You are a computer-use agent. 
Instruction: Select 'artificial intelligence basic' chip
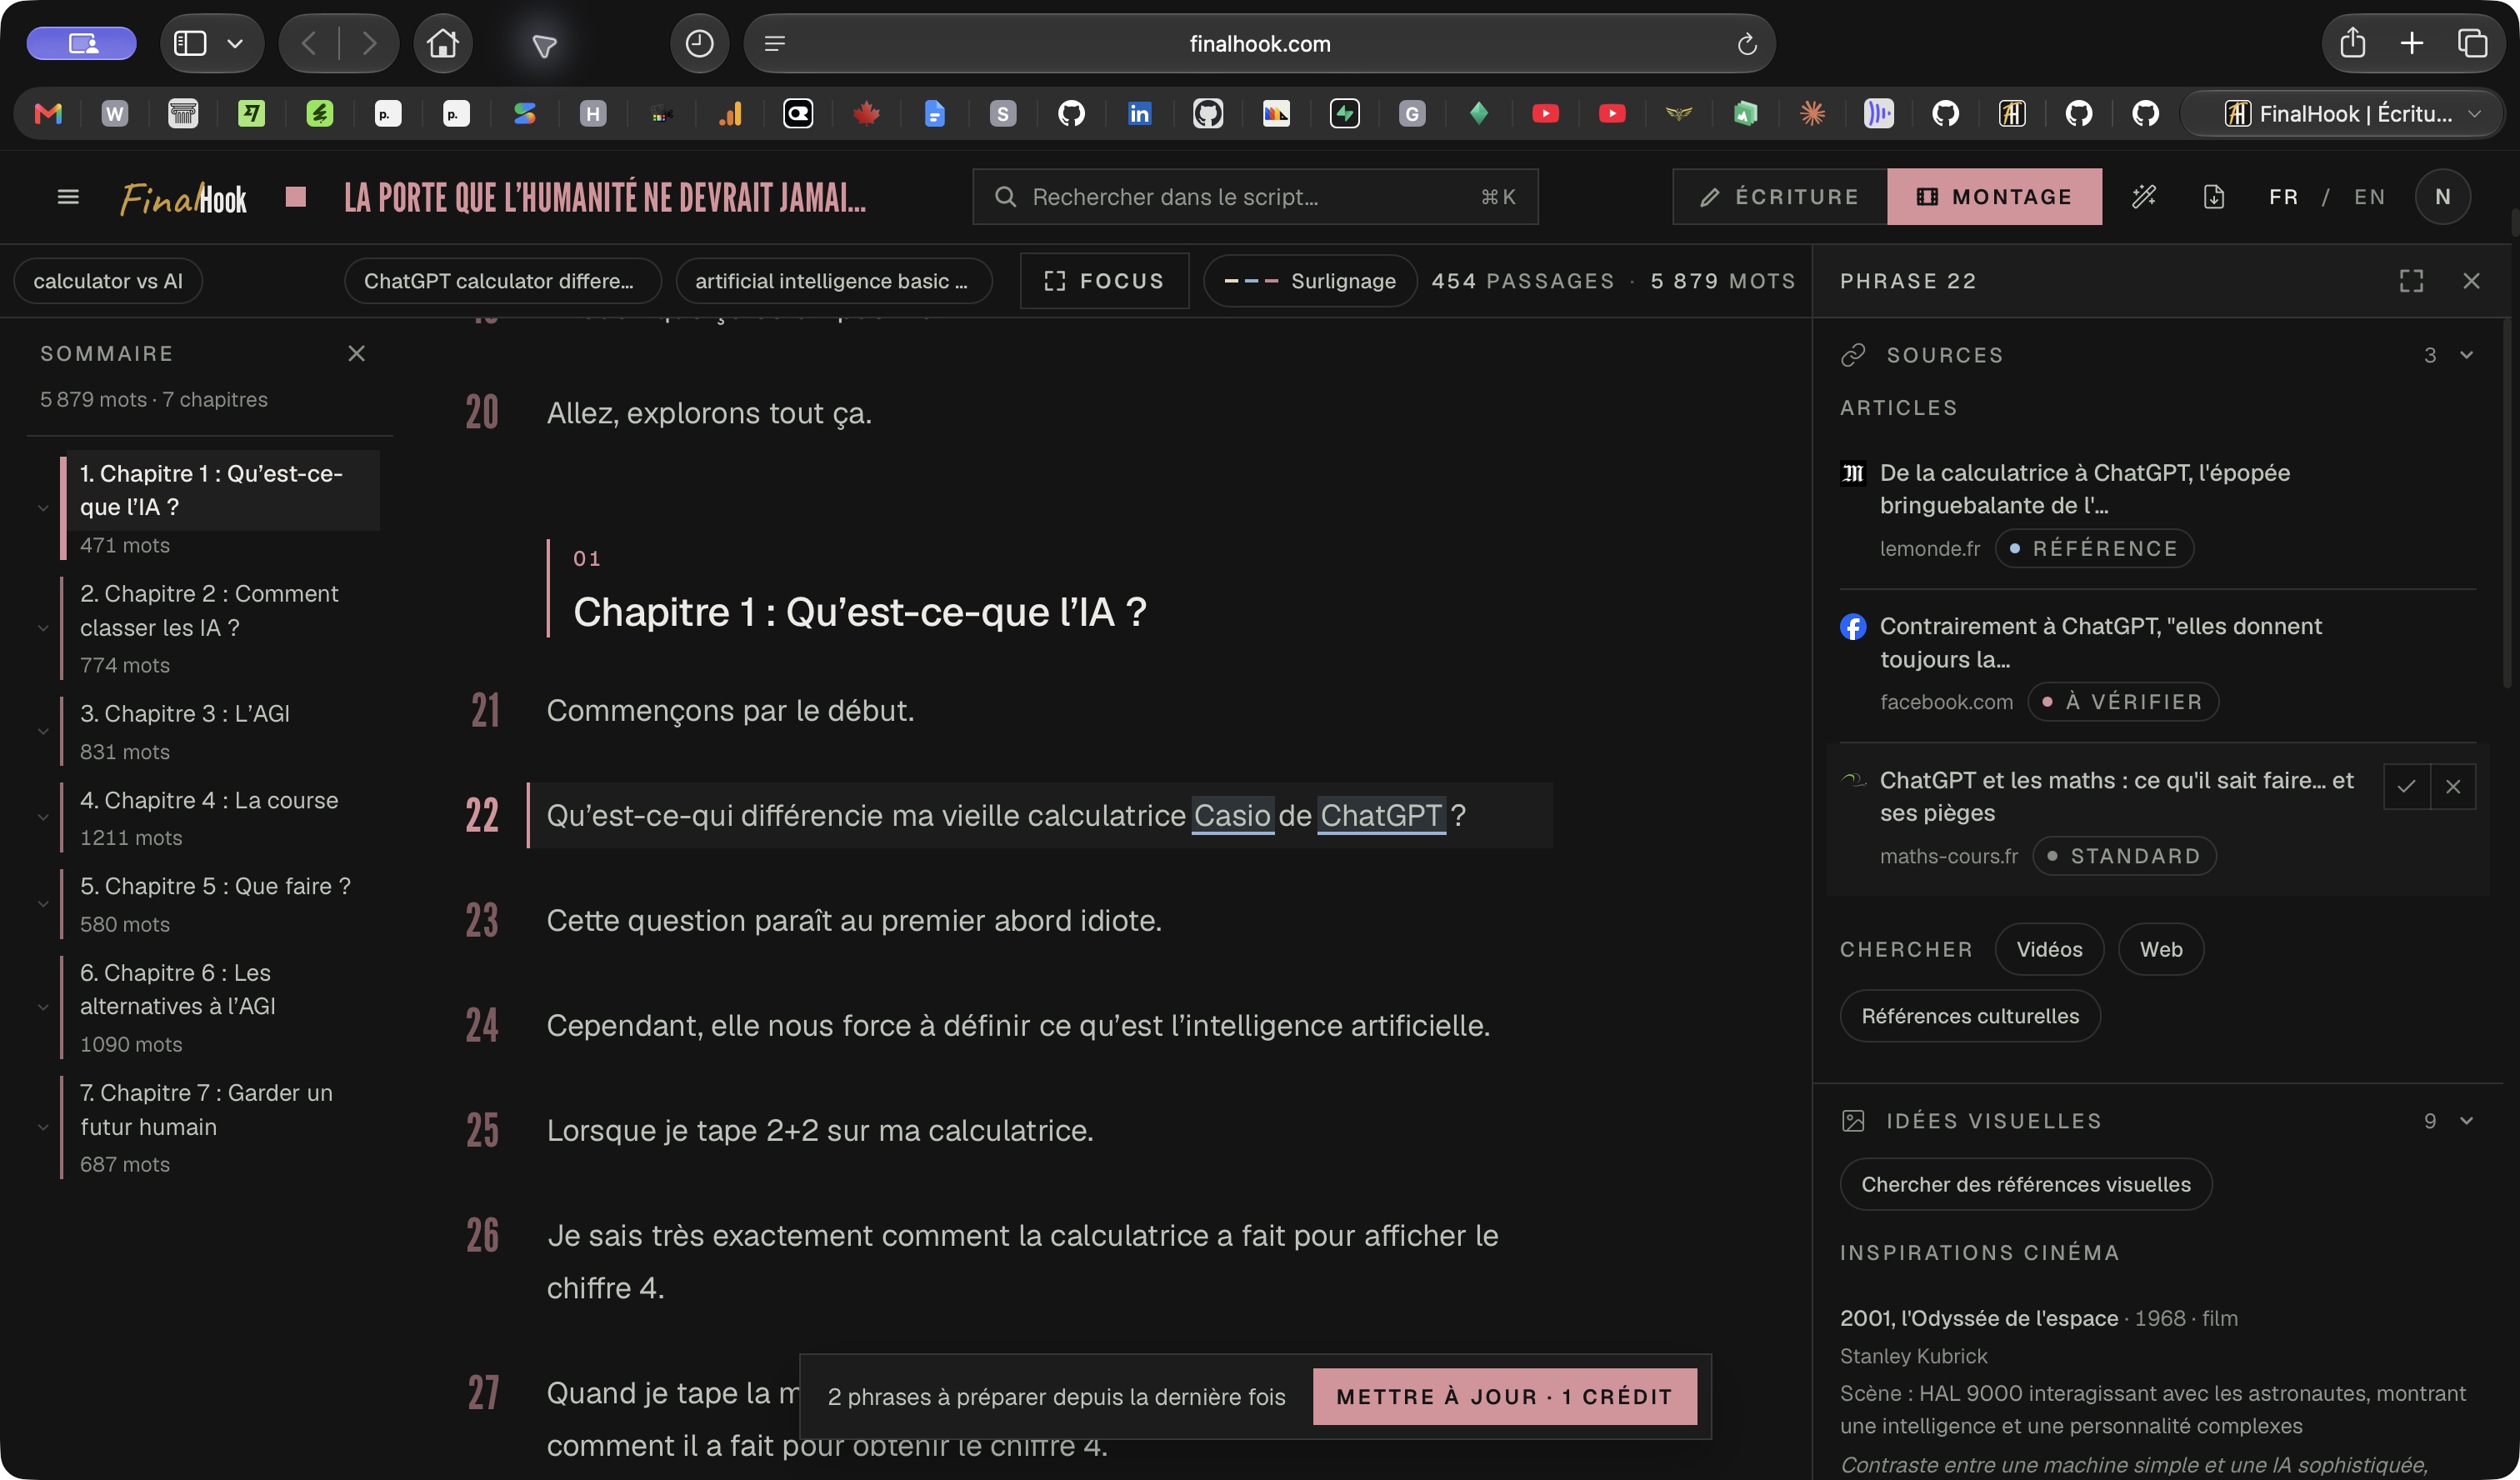point(834,281)
